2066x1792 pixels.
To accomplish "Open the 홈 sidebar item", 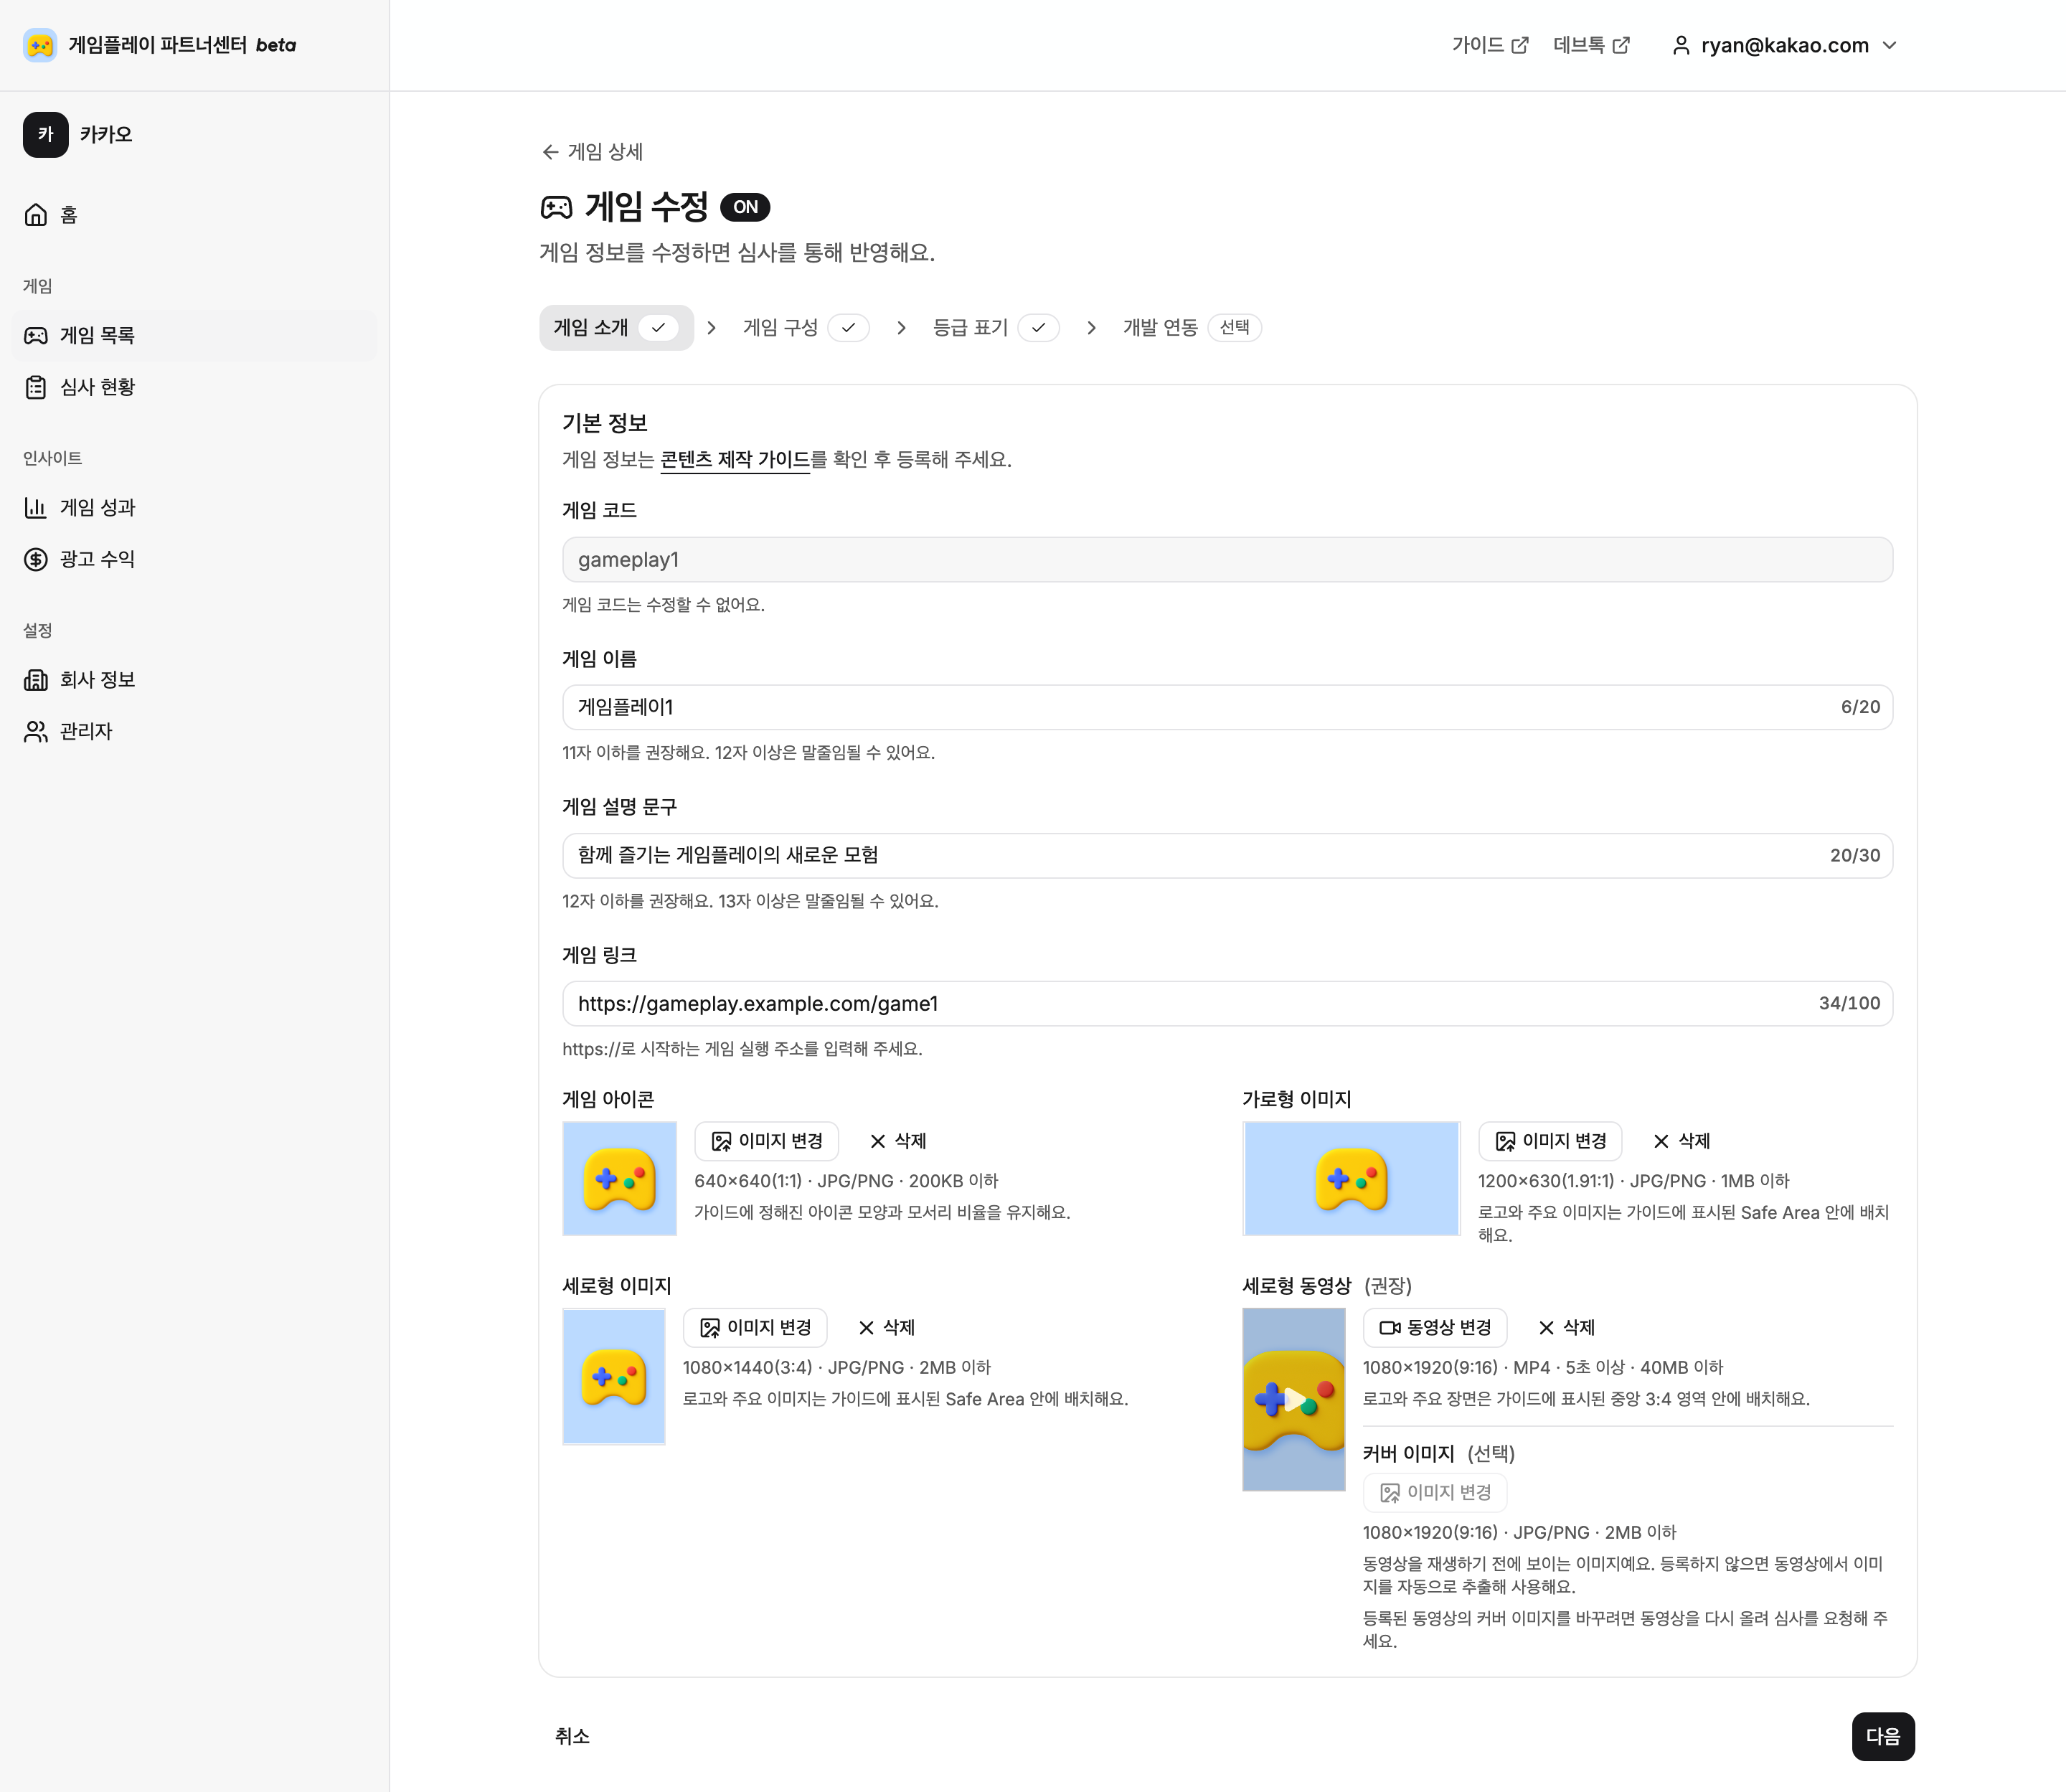I will pos(194,215).
